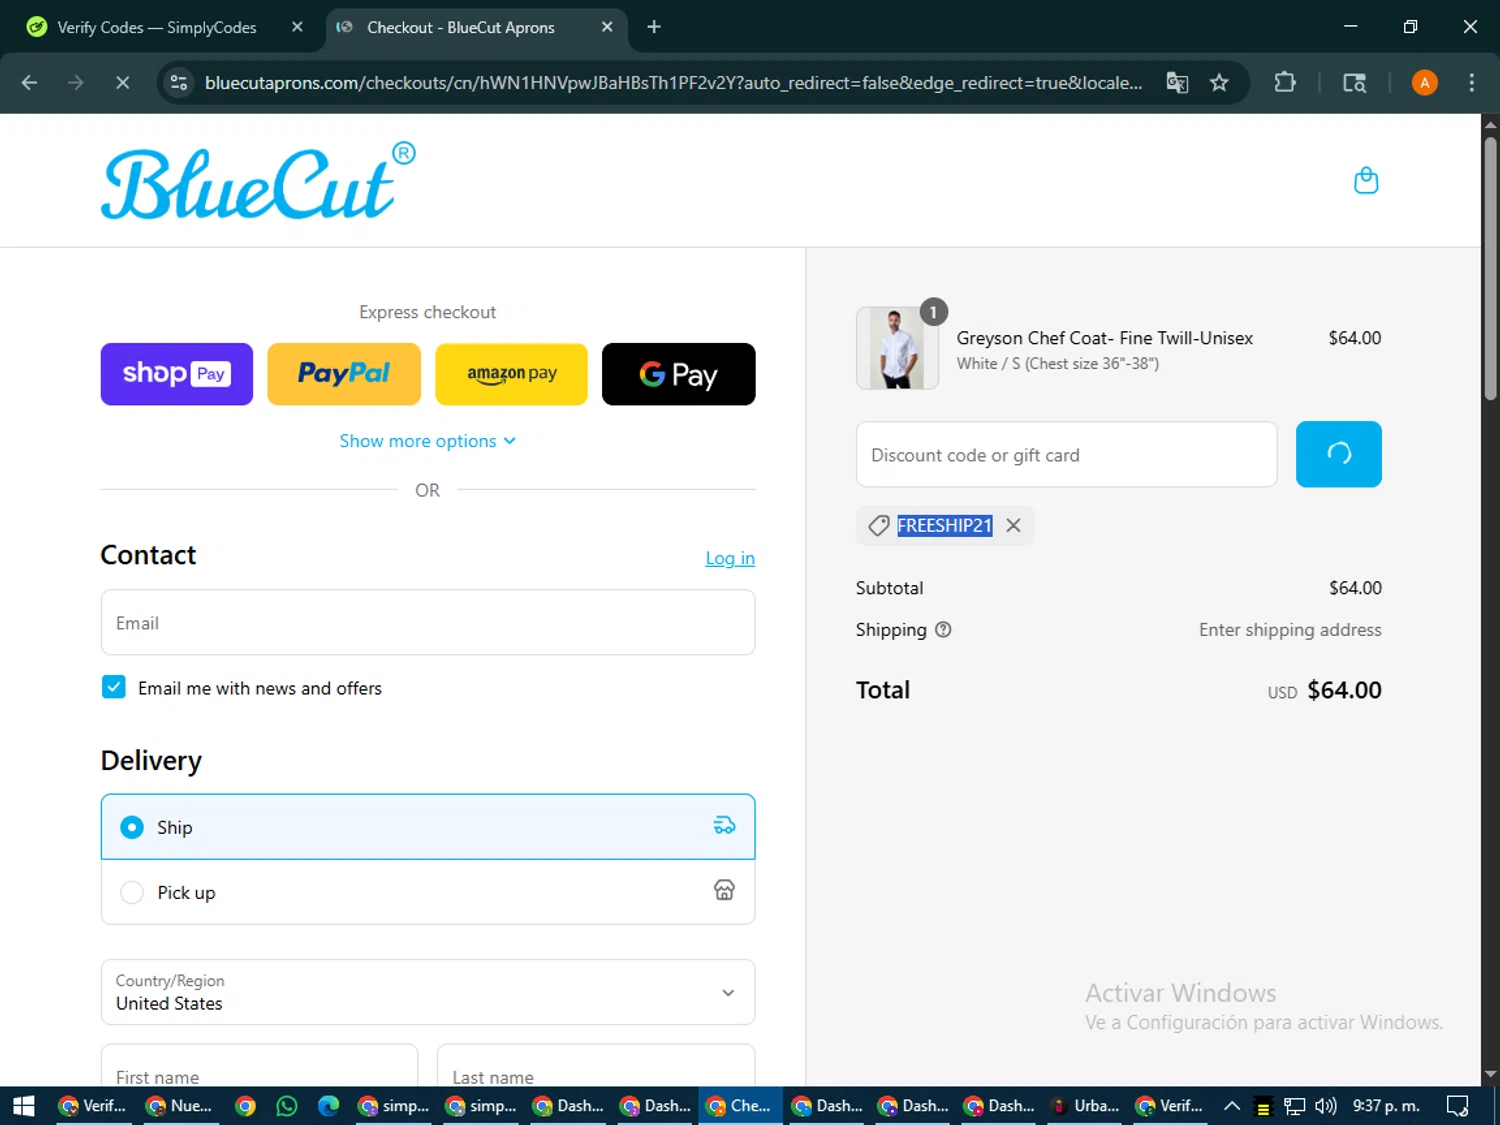This screenshot has width=1500, height=1125.
Task: Click the network icon in the system tray
Action: click(1295, 1106)
